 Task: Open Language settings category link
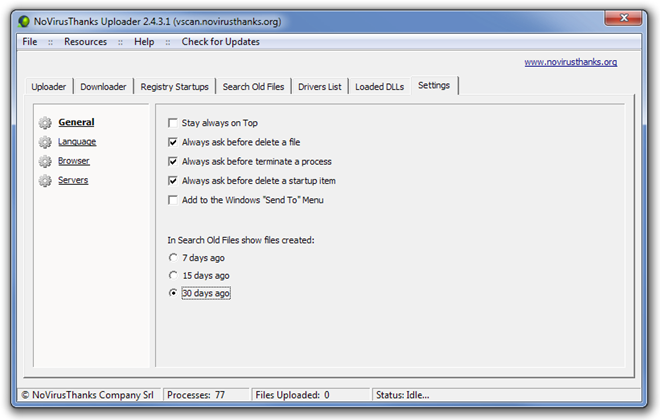(x=77, y=142)
